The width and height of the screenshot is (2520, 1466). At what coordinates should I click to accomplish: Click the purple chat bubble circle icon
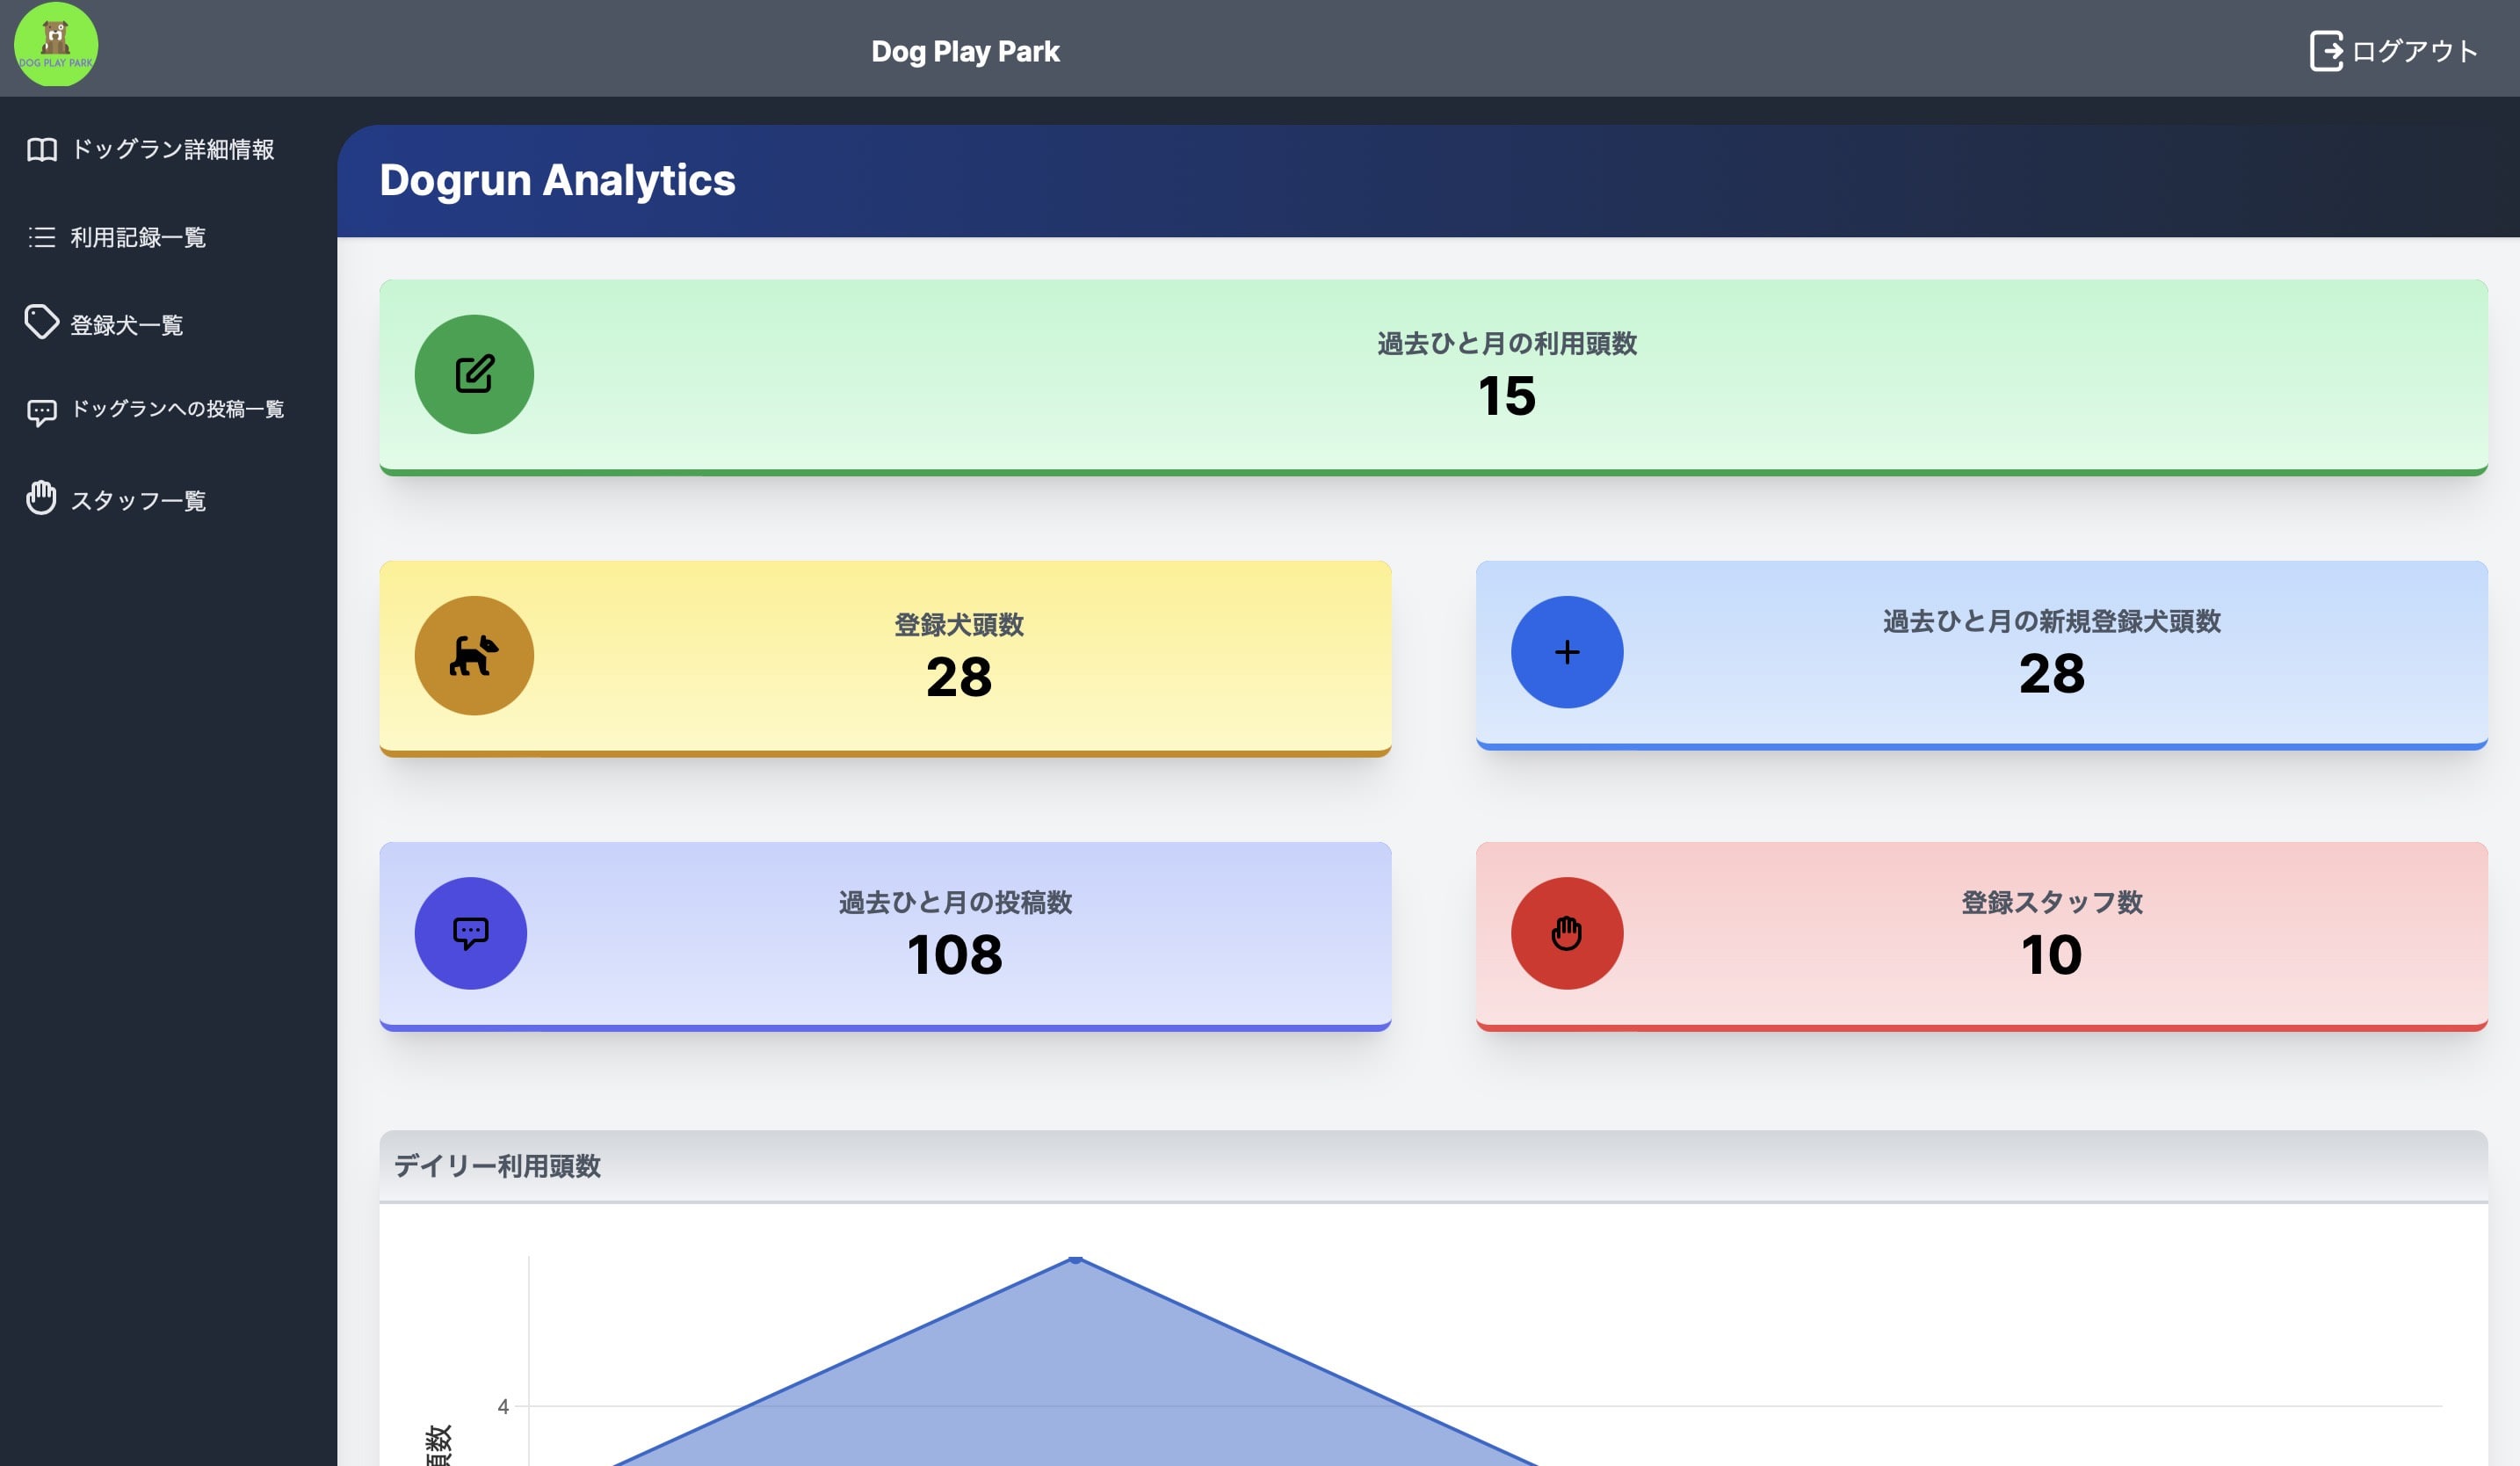470,933
